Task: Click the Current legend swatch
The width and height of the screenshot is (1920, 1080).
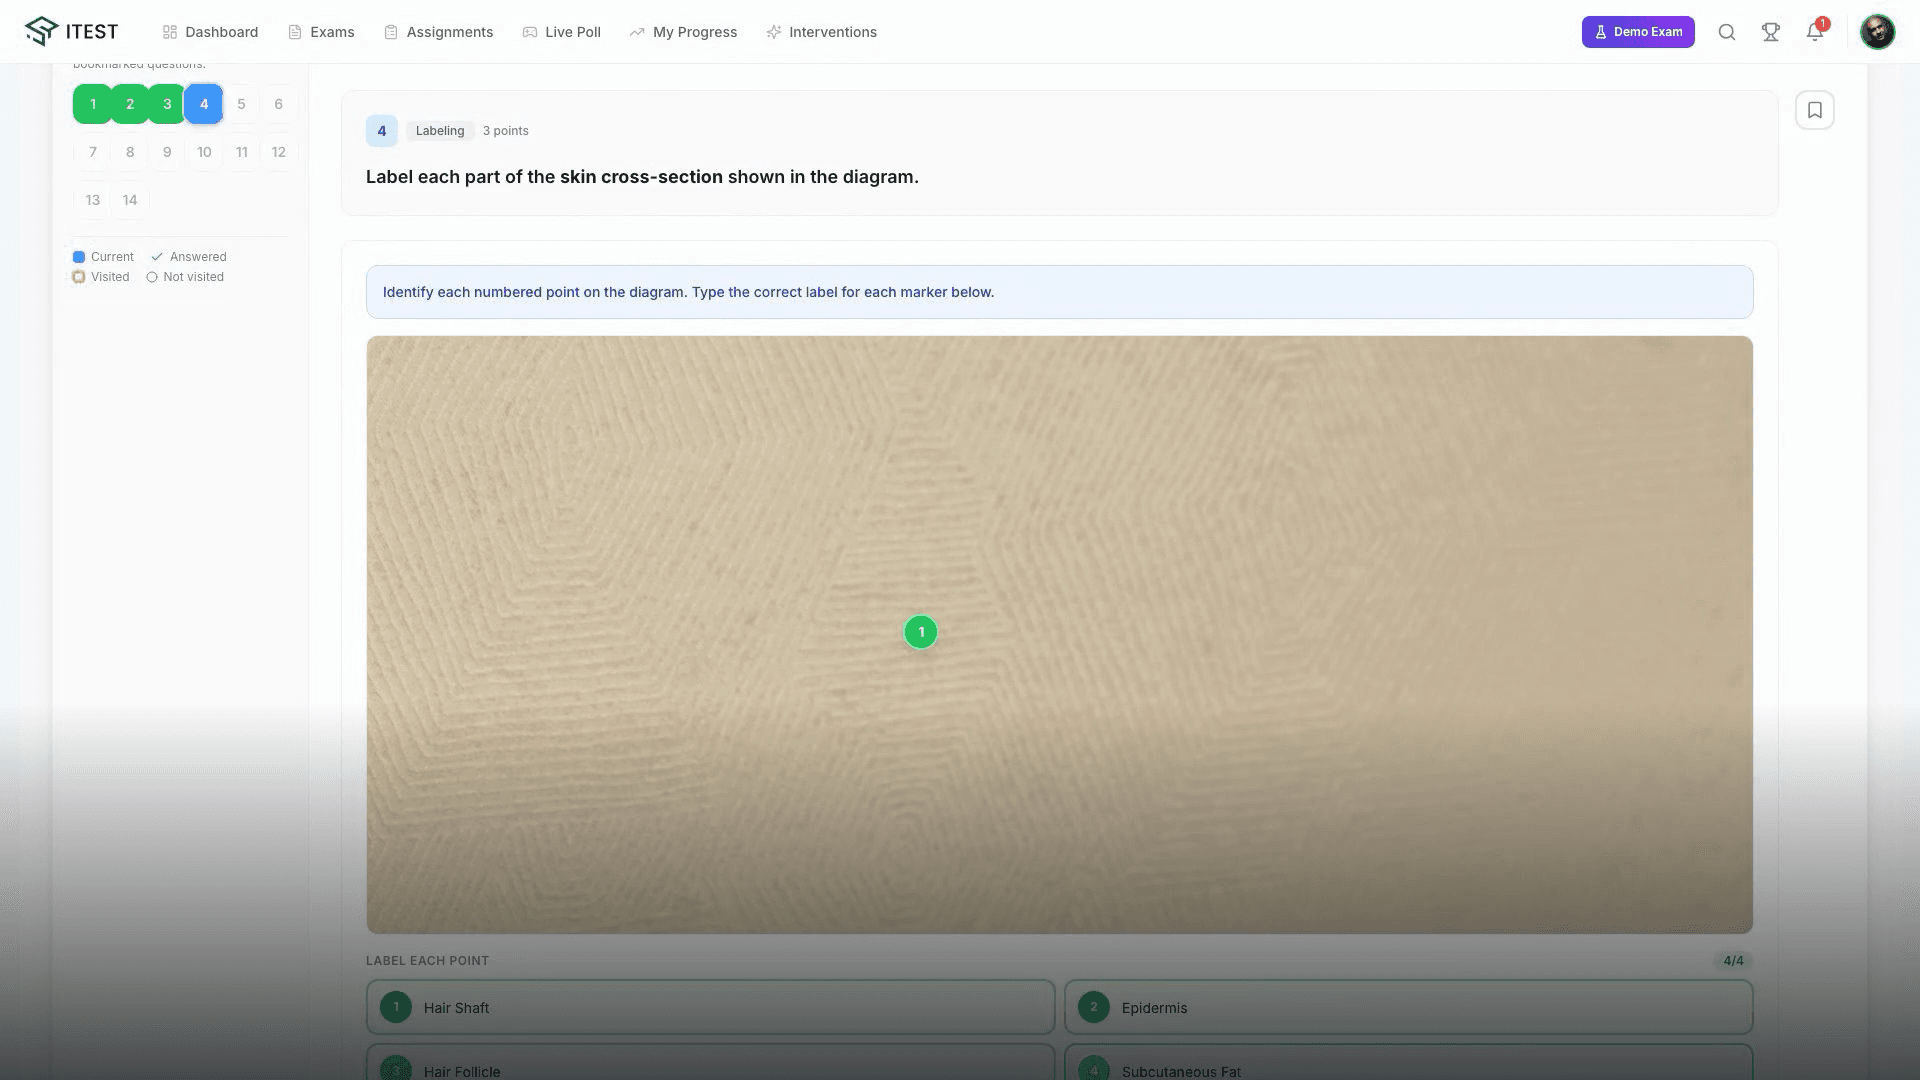Action: coord(79,257)
